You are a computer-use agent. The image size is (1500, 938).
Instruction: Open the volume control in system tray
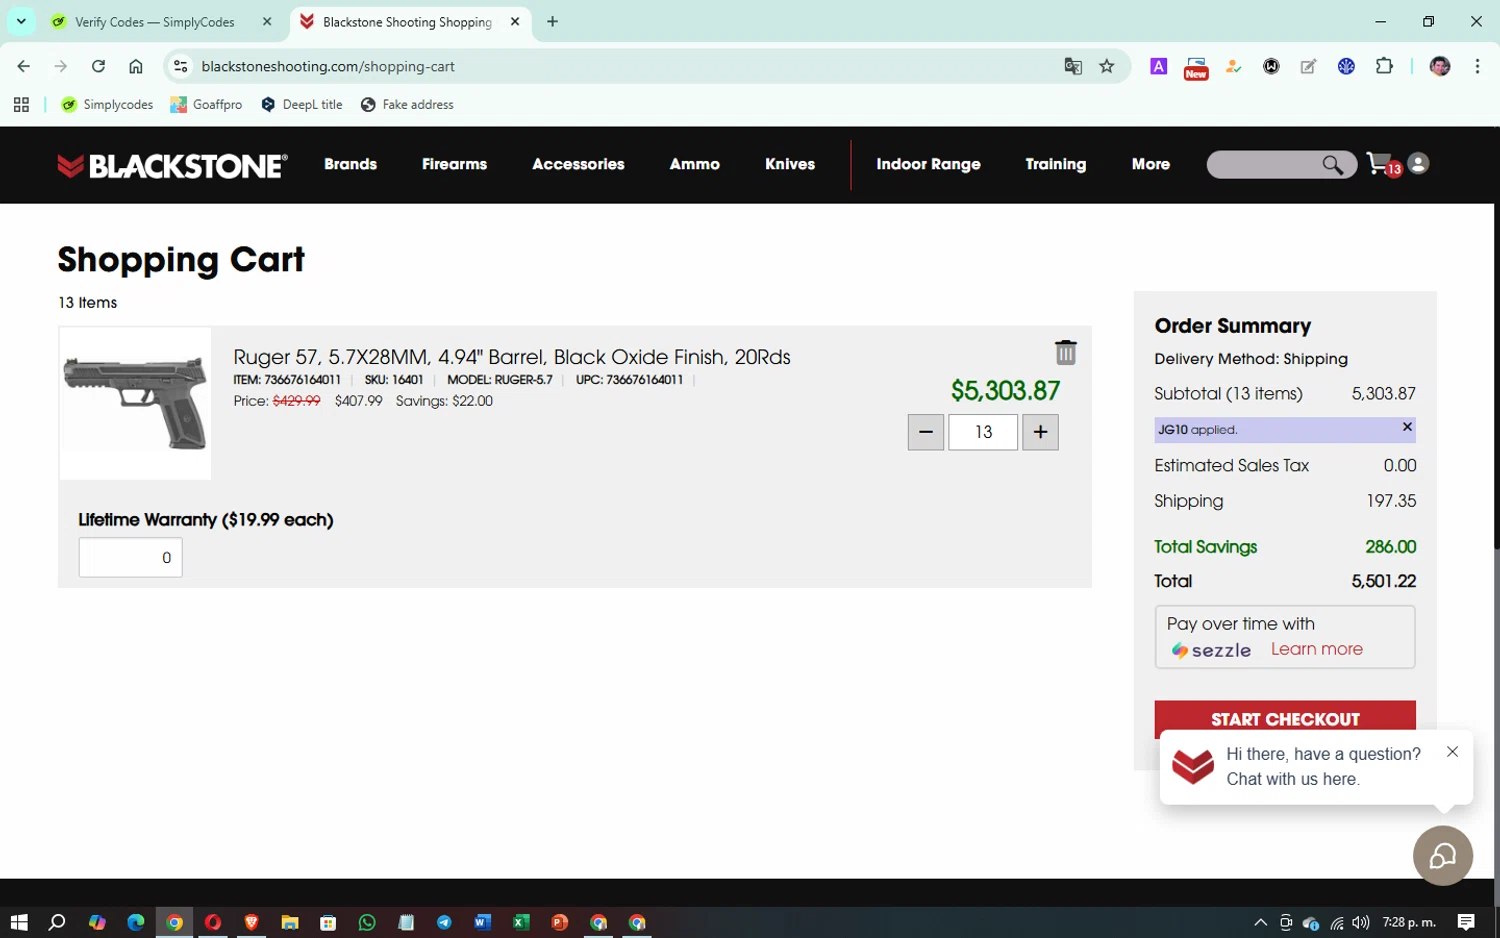pos(1361,922)
